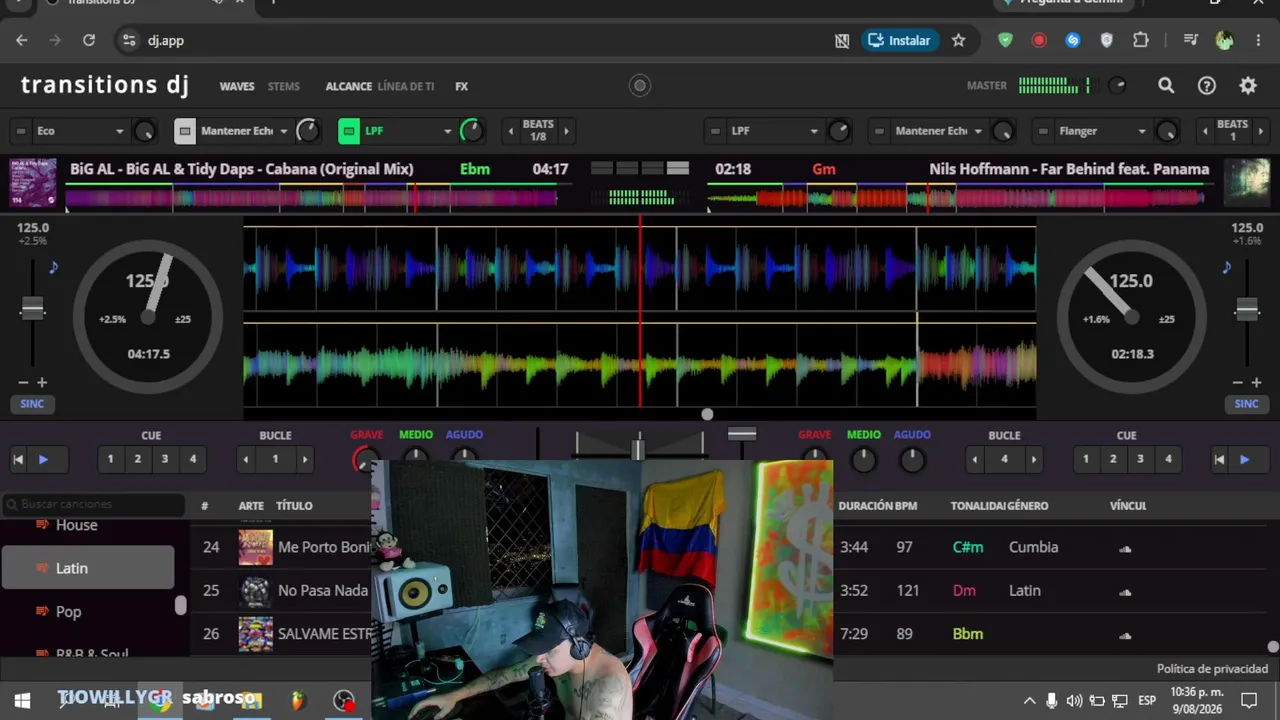
Task: Bookmark this page with the star icon
Action: pos(958,40)
